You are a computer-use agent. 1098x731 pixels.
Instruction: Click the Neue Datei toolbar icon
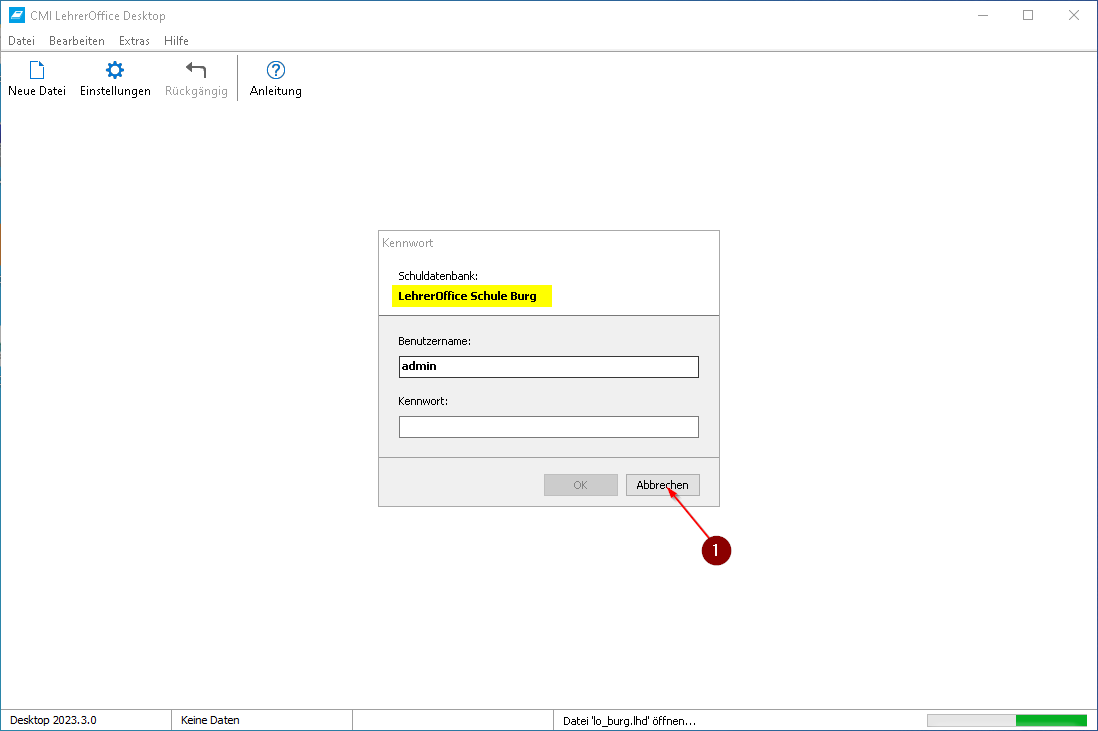click(x=37, y=70)
